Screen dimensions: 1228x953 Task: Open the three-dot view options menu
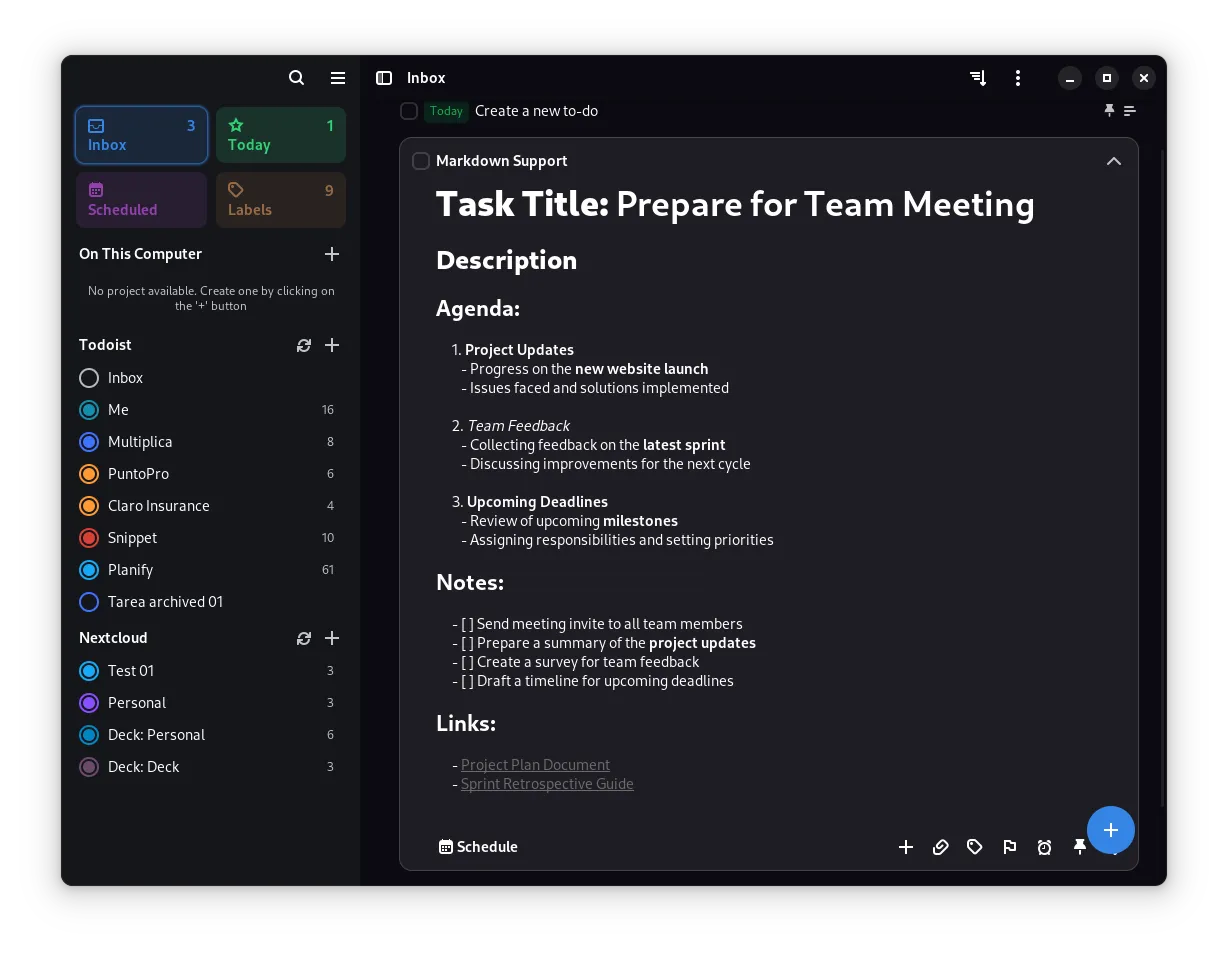[x=1018, y=78]
